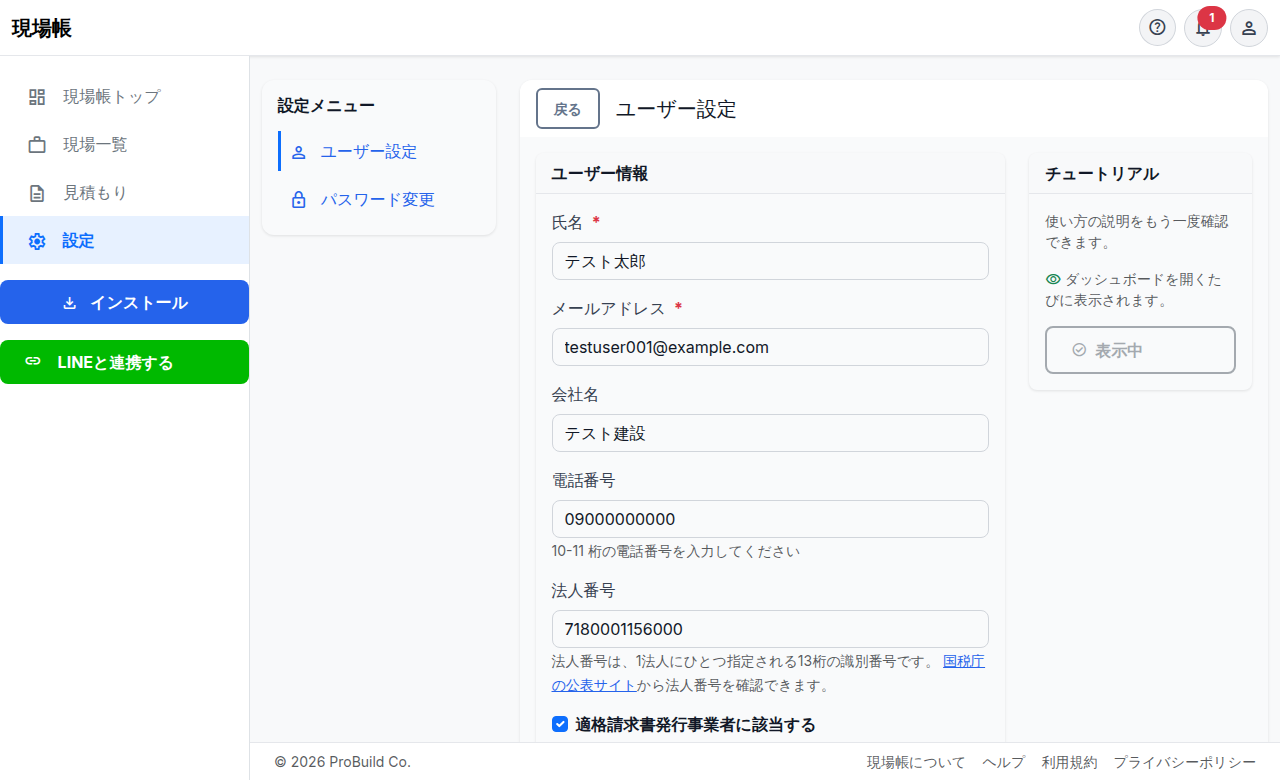Click the briefcase icon beside 現場一覧

coord(37,145)
